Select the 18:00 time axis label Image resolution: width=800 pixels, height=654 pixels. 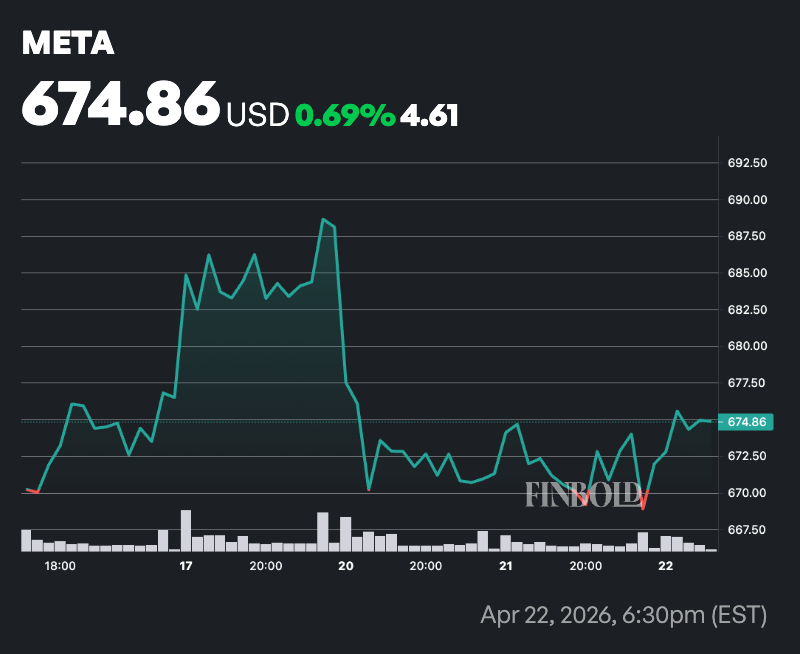61,567
